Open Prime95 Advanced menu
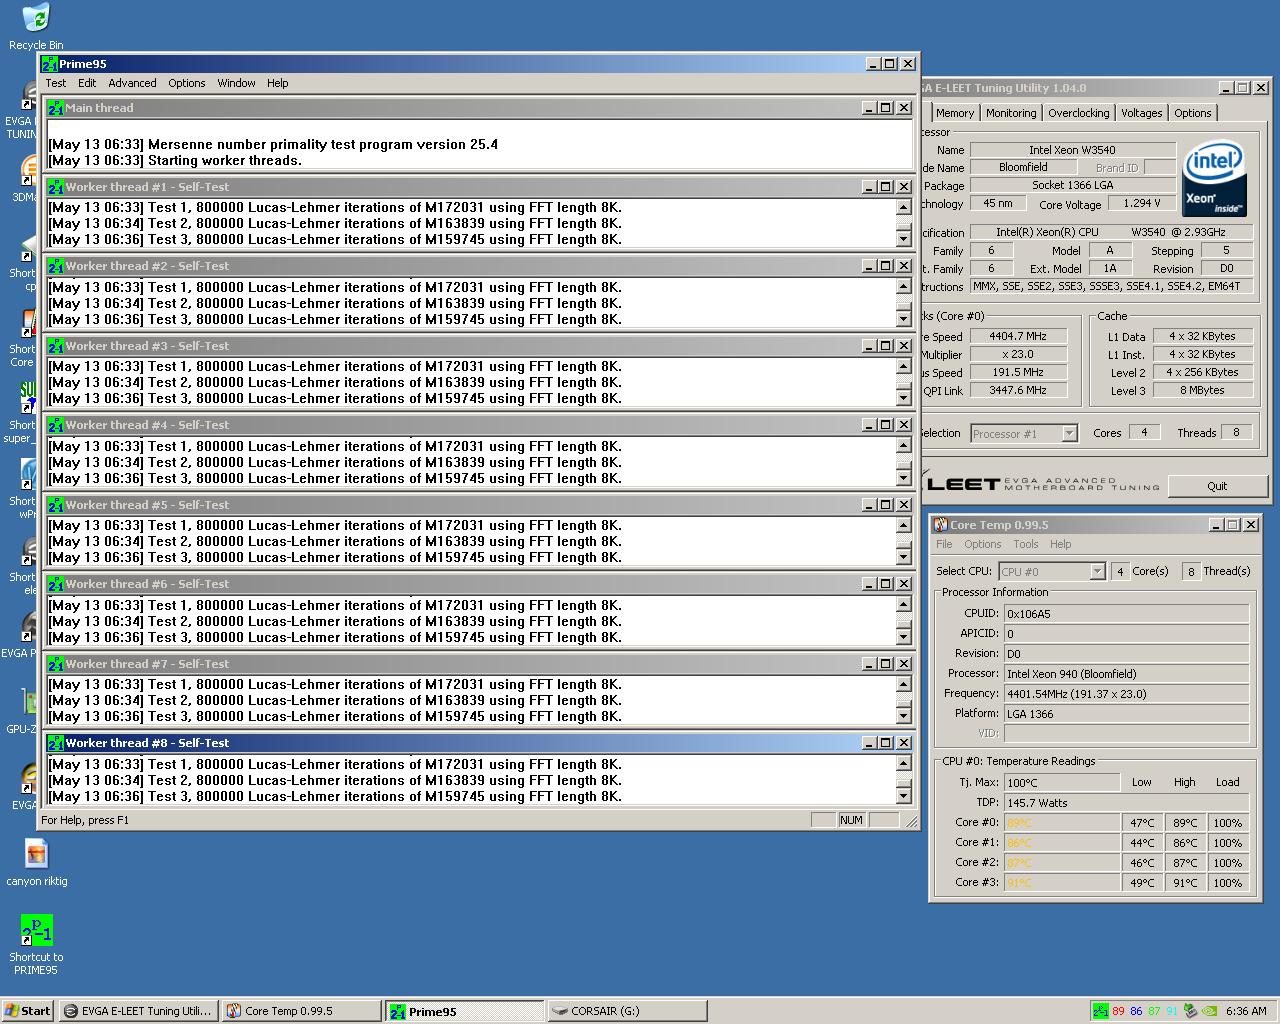Image resolution: width=1280 pixels, height=1024 pixels. click(x=132, y=83)
